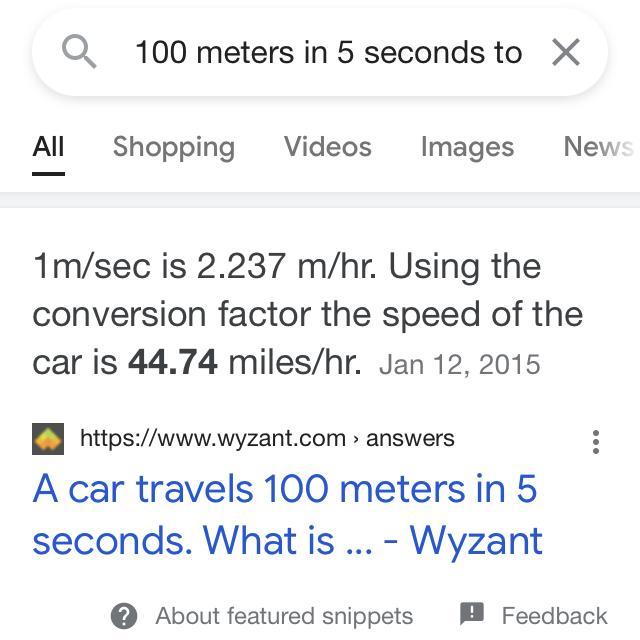Select the All results tab
Image resolution: width=640 pixels, height=640 pixels.
(x=48, y=147)
